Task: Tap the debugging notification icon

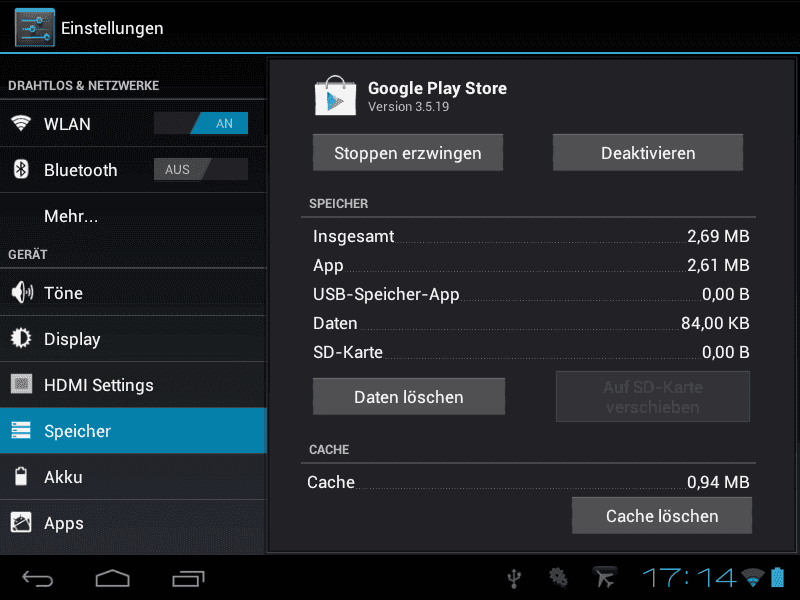Action: 558,578
